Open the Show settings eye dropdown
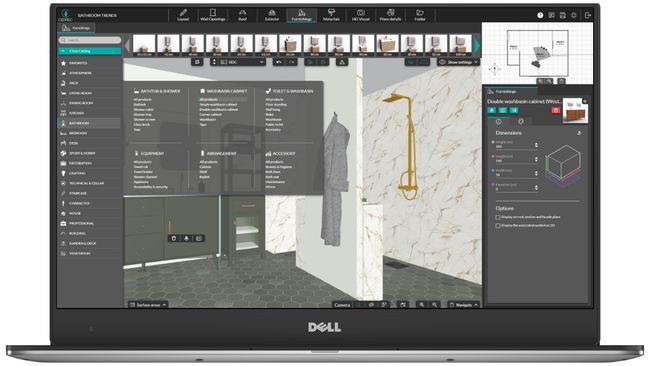The width and height of the screenshot is (650, 366). click(458, 62)
